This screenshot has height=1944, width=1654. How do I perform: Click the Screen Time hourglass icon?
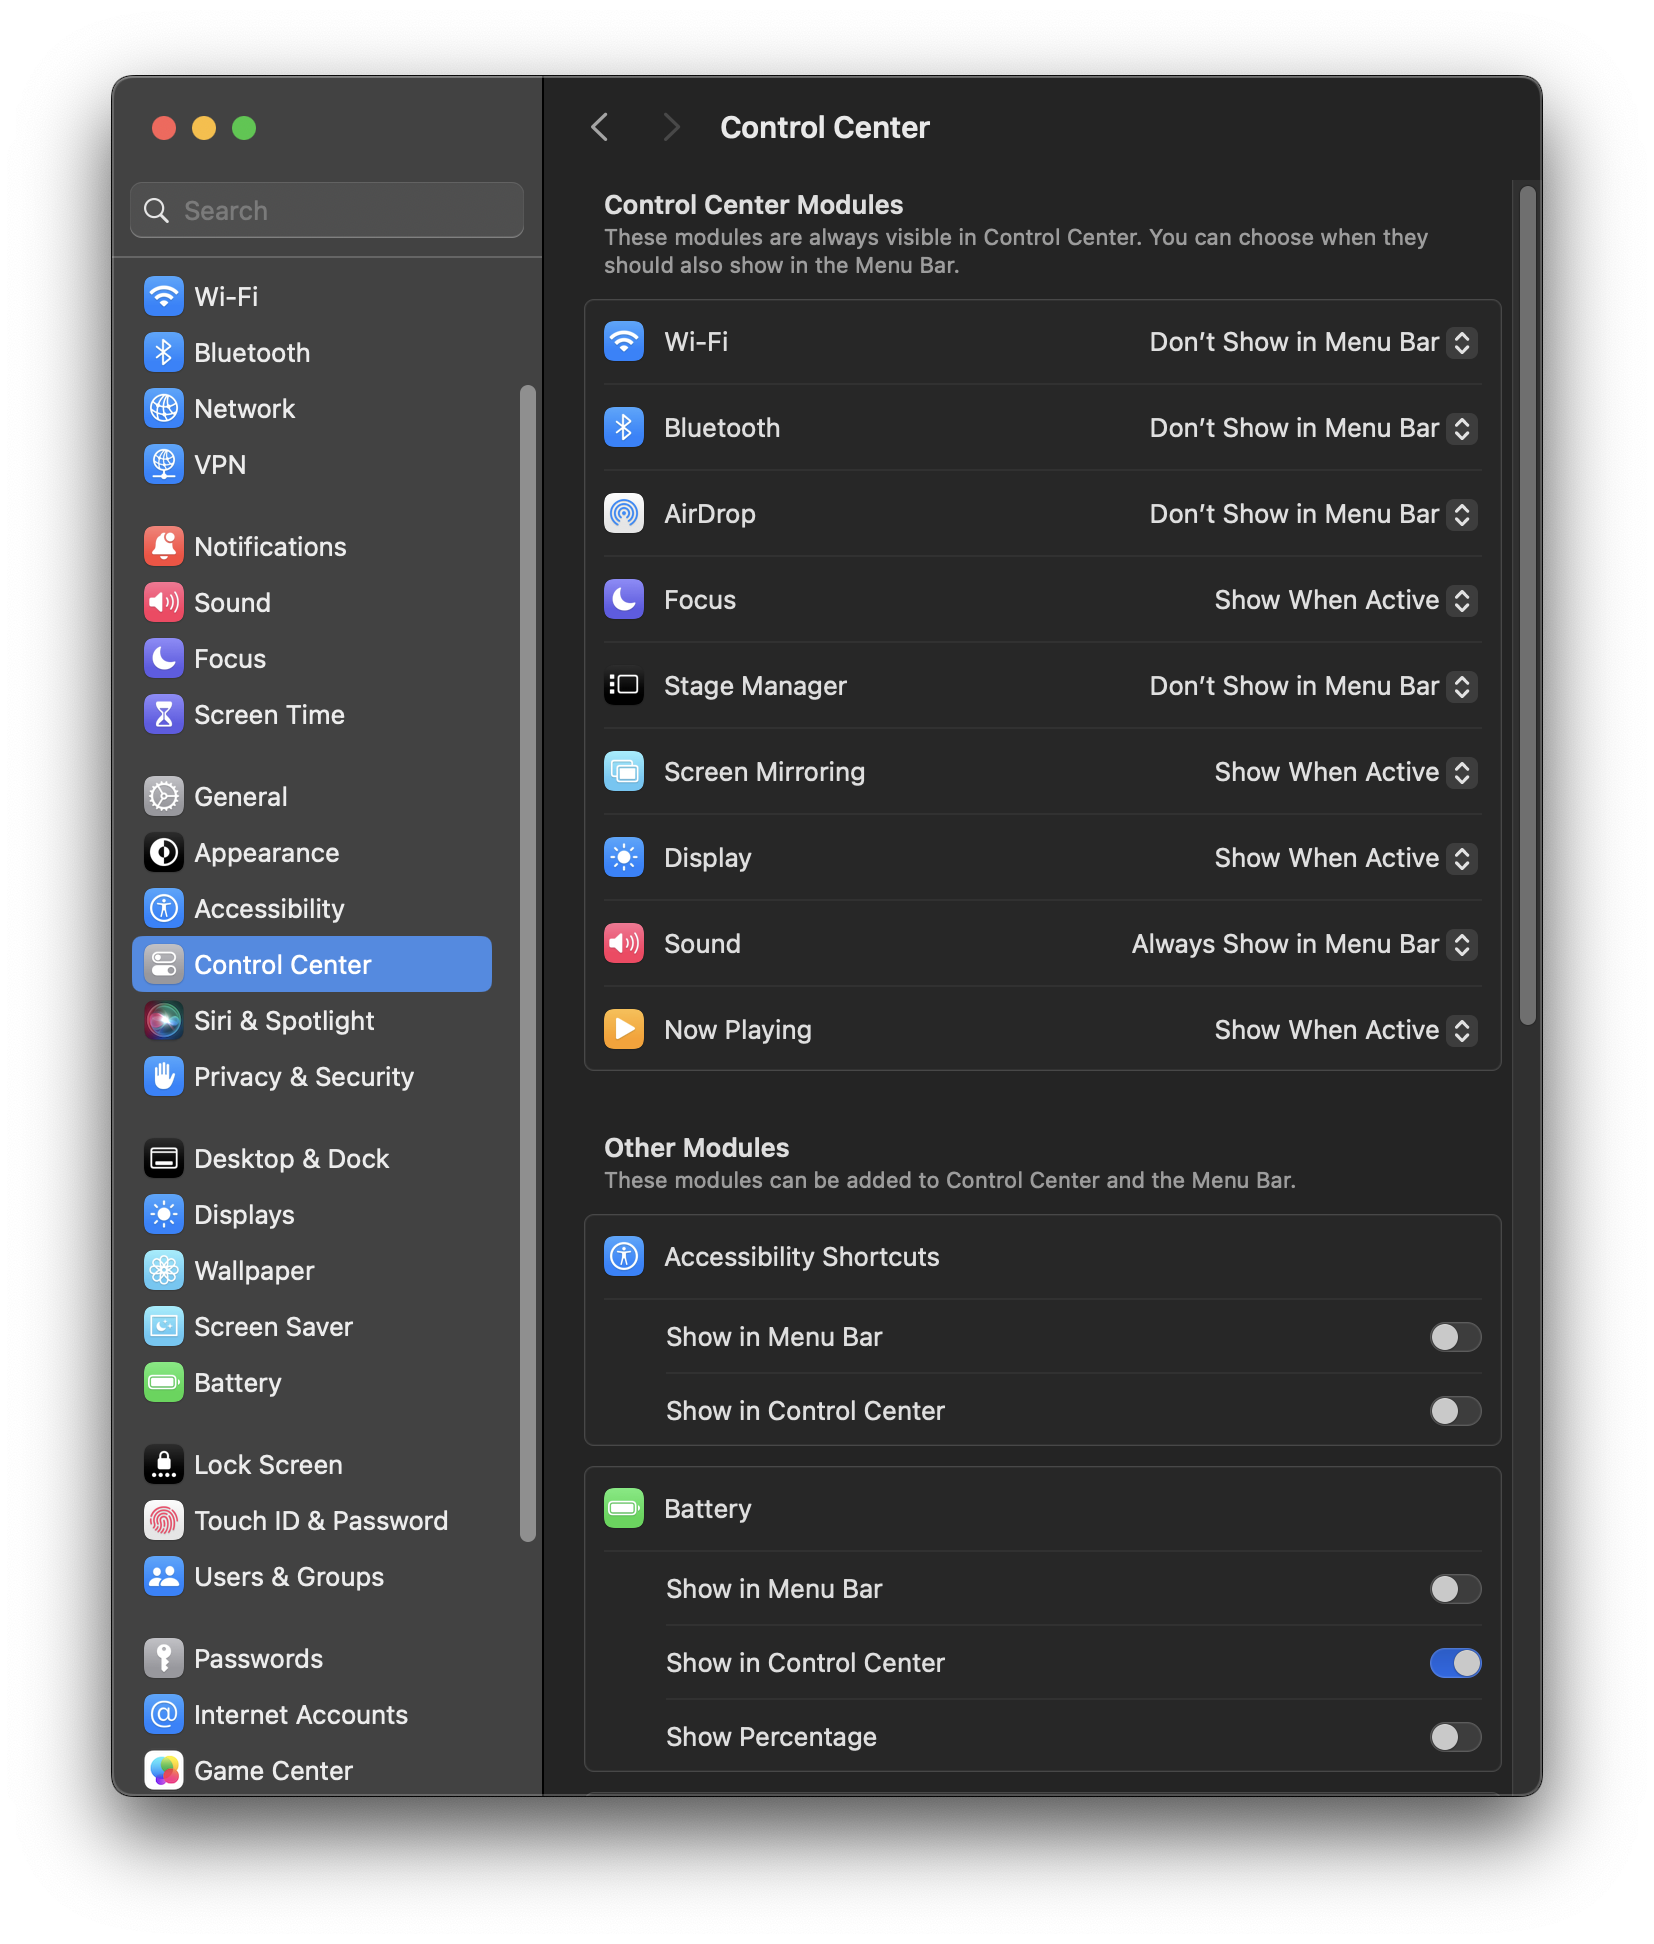coord(164,714)
